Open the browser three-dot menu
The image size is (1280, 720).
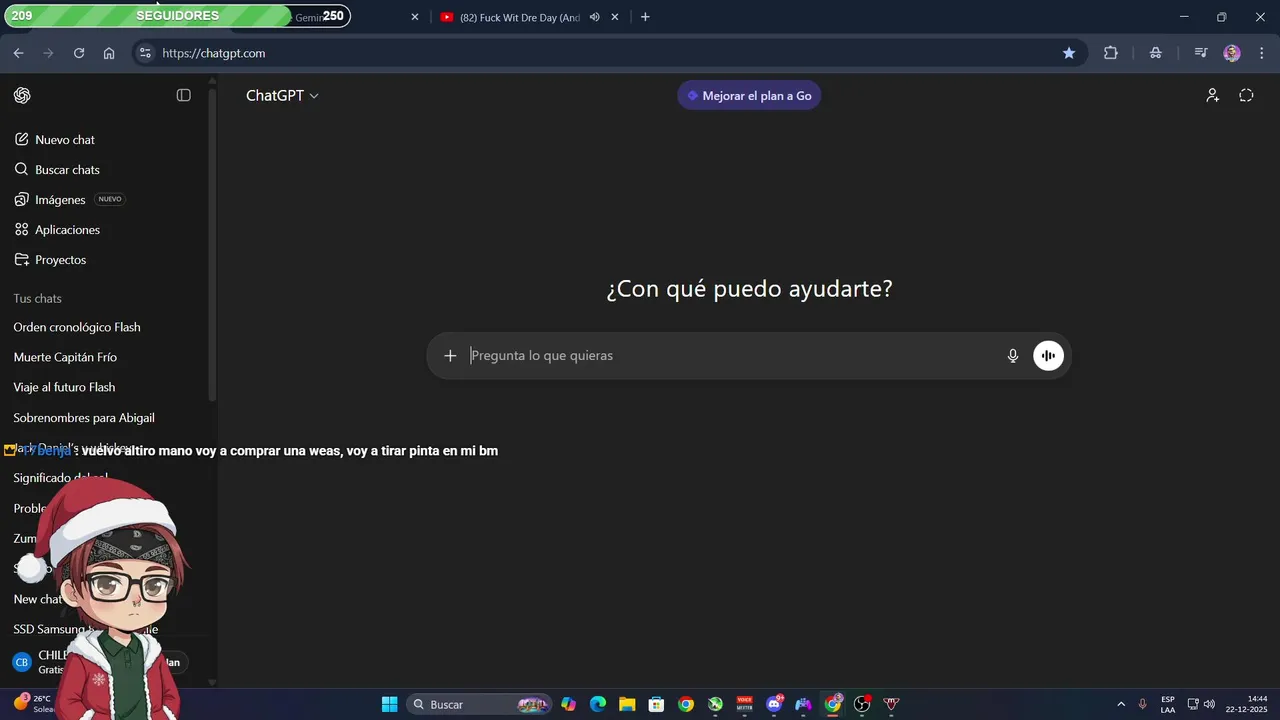pos(1260,53)
